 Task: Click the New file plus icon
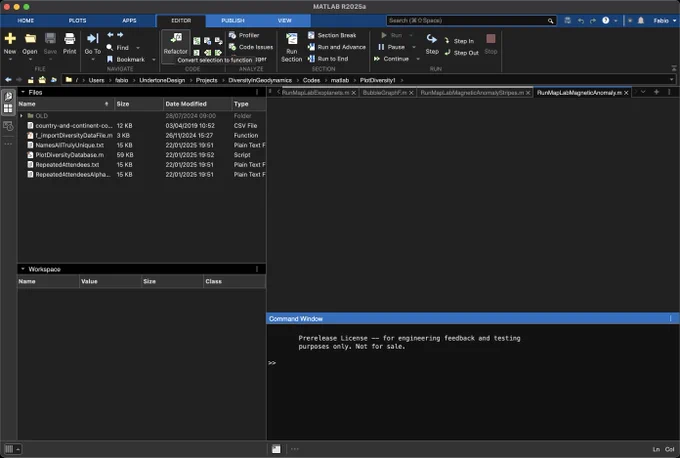click(10, 39)
